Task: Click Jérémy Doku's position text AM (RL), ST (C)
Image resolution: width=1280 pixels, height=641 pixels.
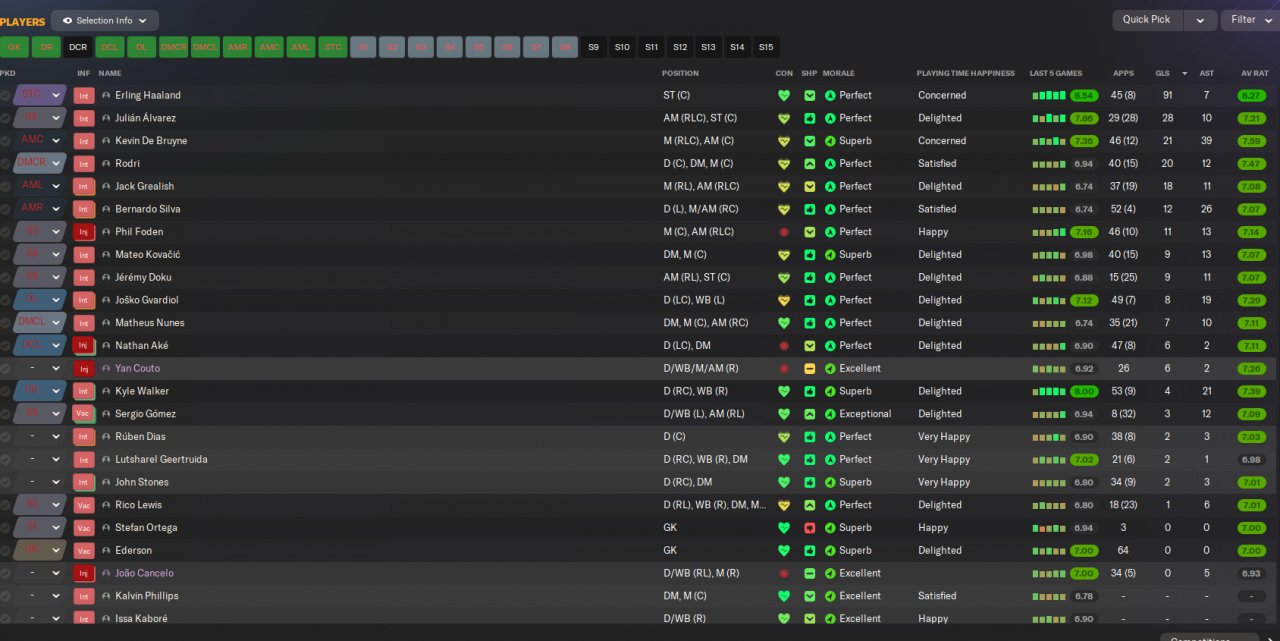Action: (x=696, y=278)
